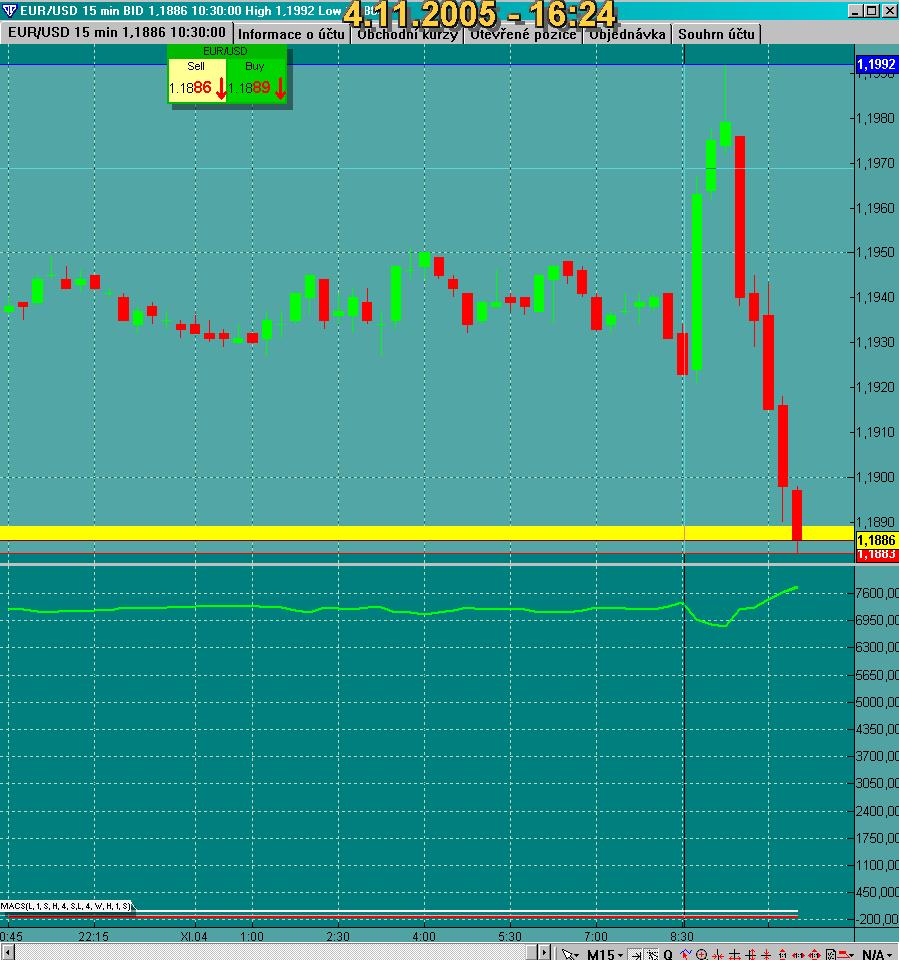899x960 pixels.
Task: Click the checklist properties icon in toolbar
Action: click(831, 954)
